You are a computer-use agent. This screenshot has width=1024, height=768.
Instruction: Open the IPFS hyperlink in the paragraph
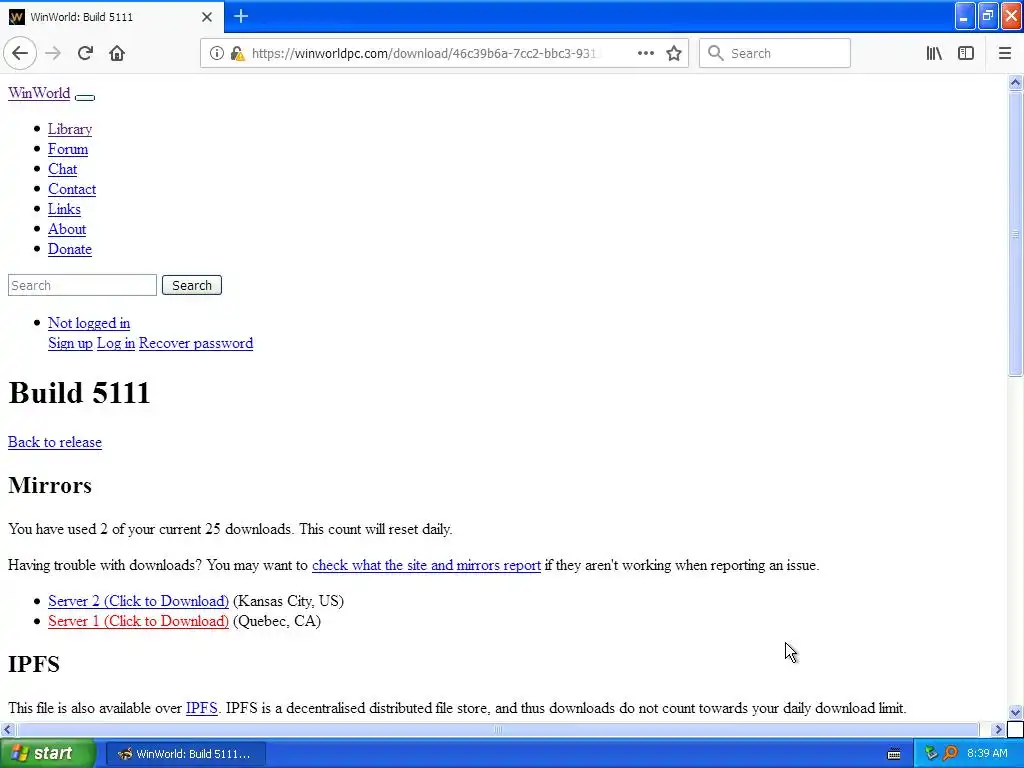tap(202, 708)
